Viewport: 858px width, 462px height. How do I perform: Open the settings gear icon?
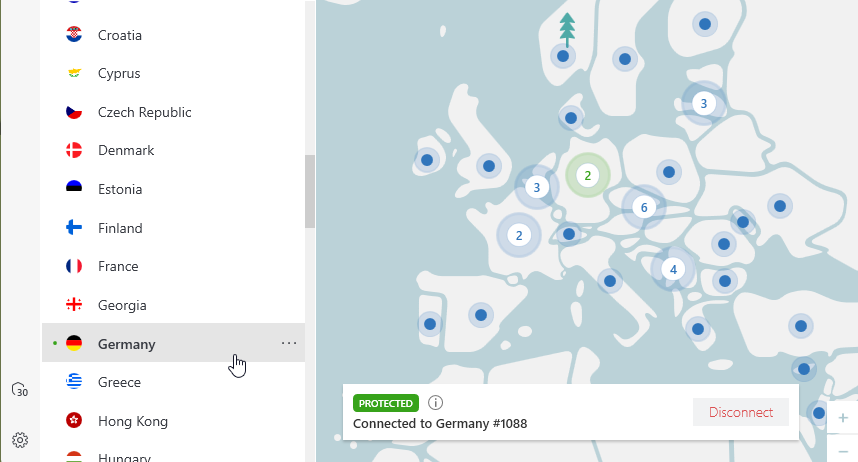coord(20,439)
